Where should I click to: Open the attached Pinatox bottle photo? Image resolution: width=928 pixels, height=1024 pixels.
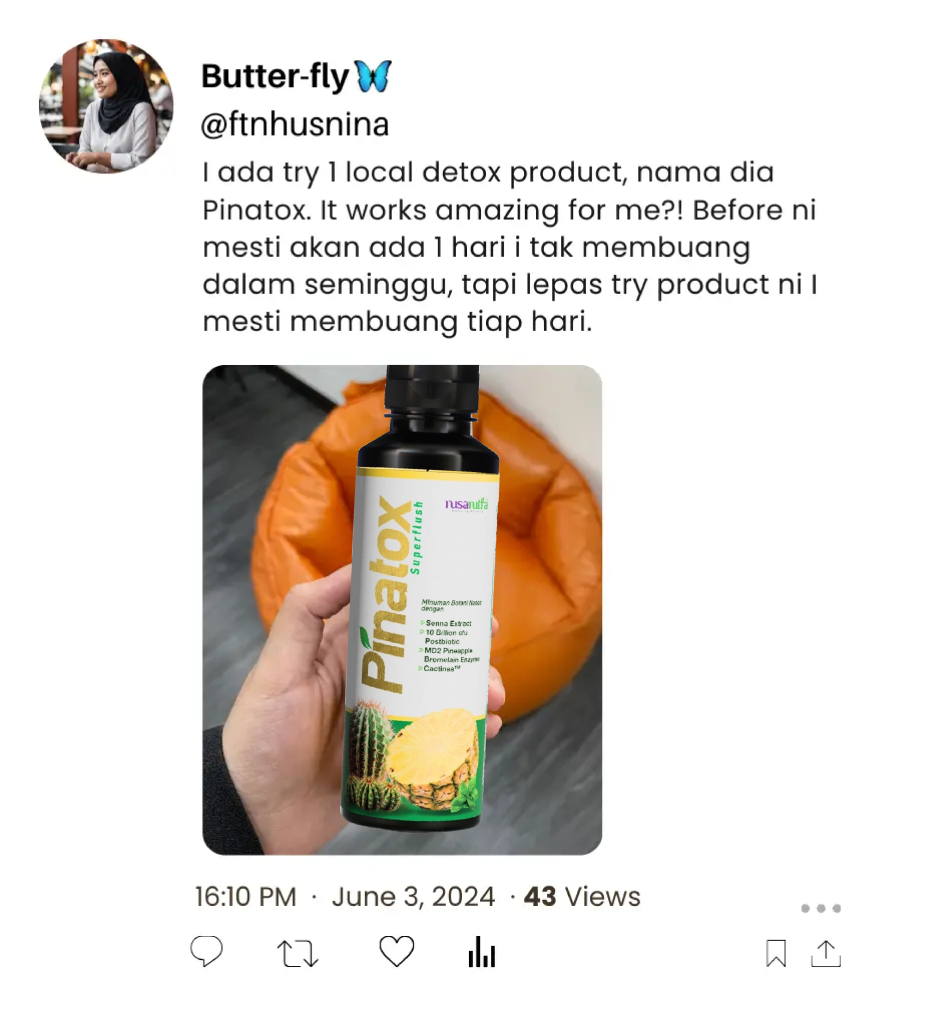pyautogui.click(x=402, y=610)
